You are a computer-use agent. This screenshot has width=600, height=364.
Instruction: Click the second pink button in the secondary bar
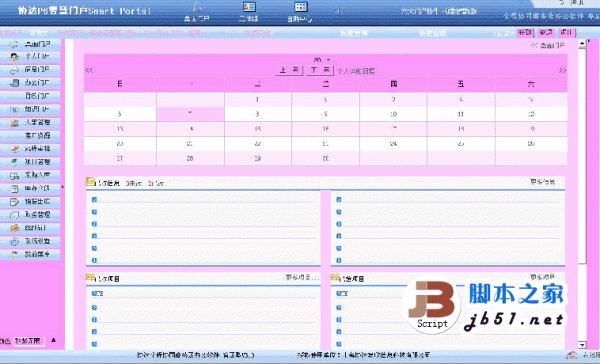coord(545,33)
